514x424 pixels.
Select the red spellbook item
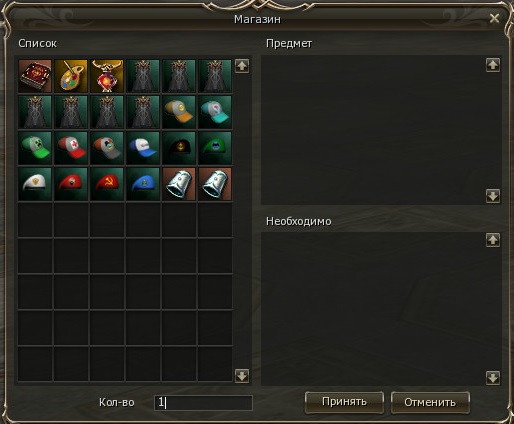click(35, 76)
